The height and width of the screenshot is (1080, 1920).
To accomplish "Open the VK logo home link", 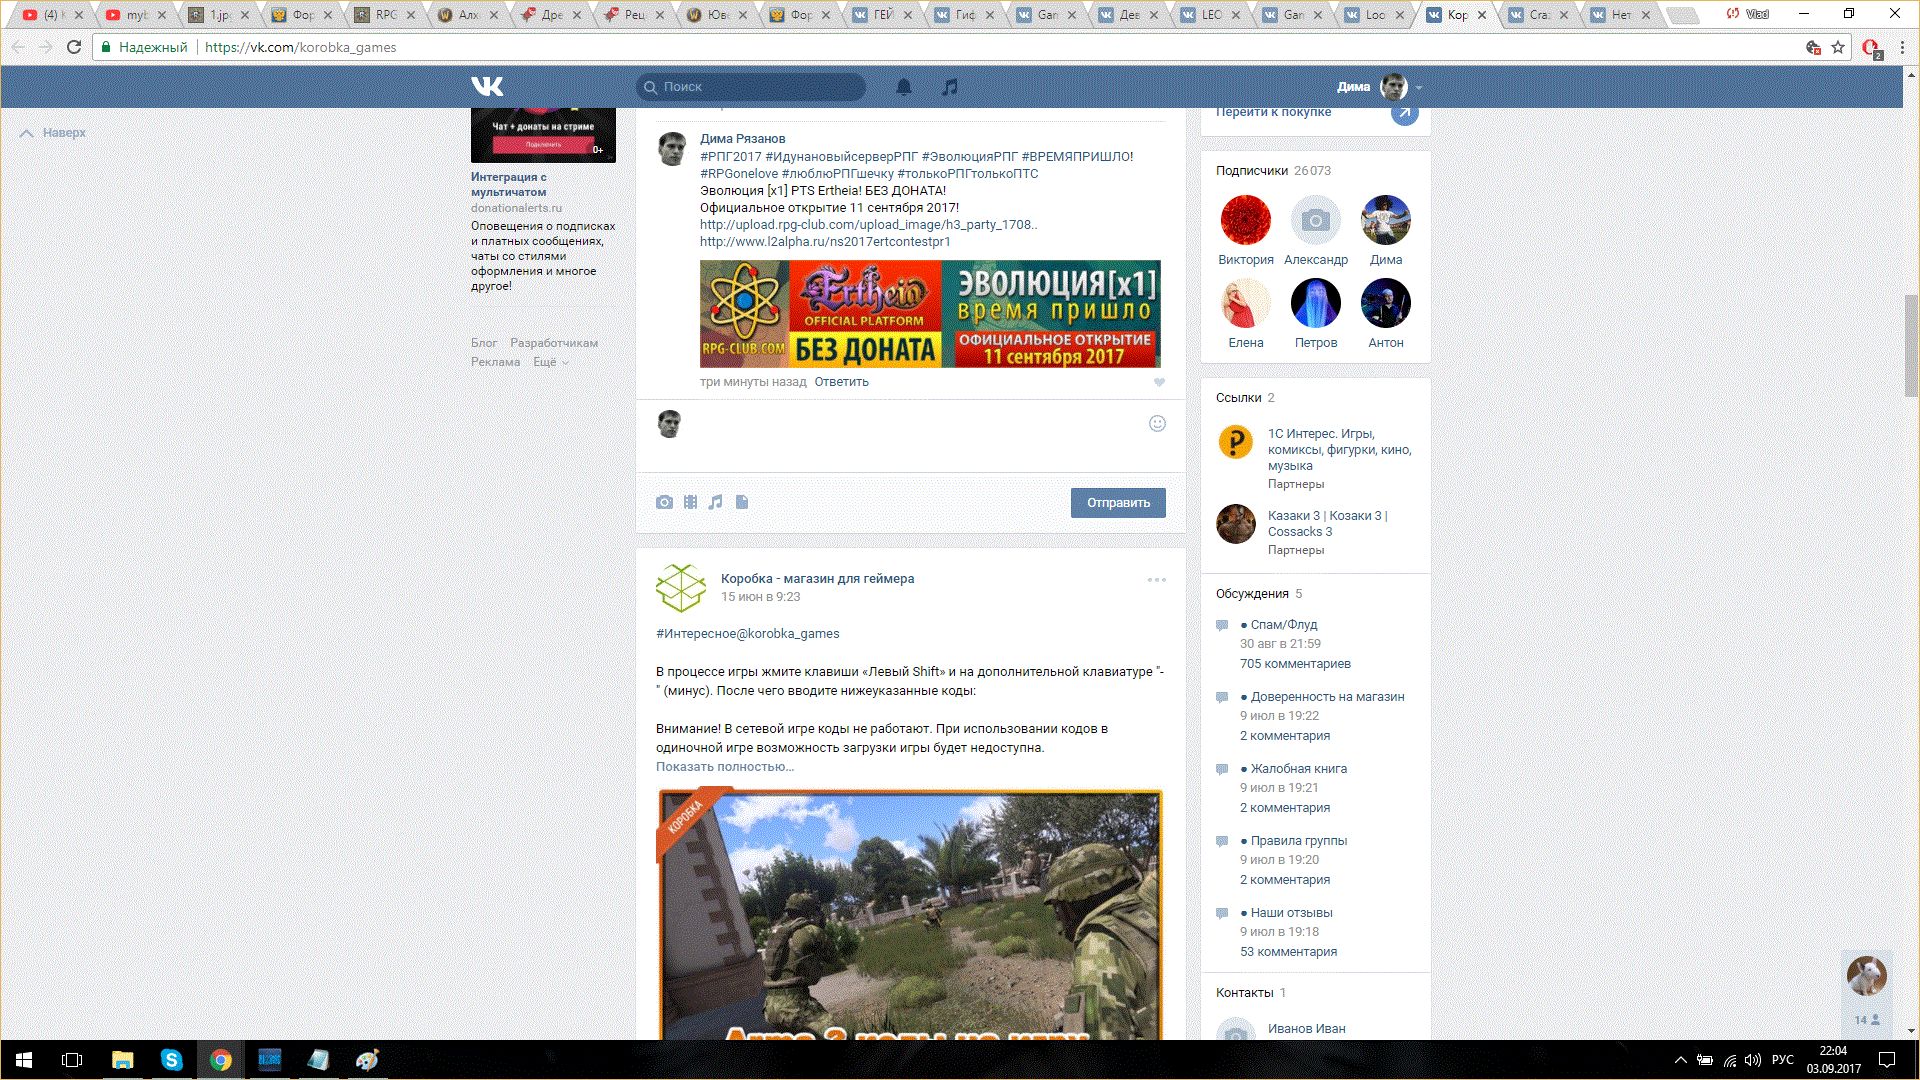I will pyautogui.click(x=487, y=87).
